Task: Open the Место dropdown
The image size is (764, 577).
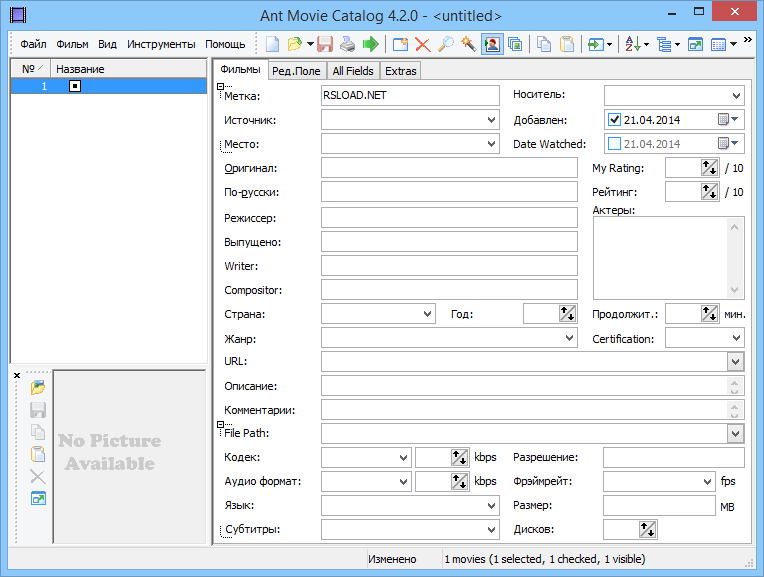Action: (x=492, y=144)
